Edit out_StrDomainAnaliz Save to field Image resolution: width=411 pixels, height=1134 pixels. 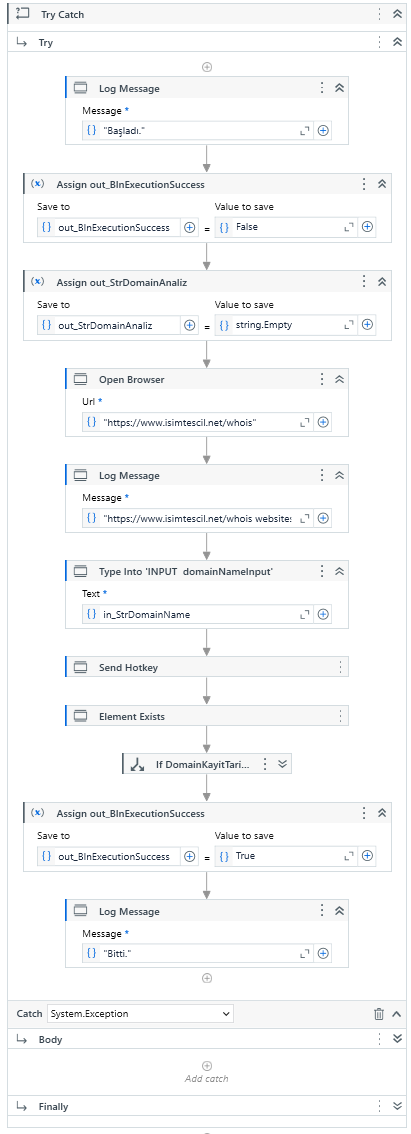[x=109, y=325]
